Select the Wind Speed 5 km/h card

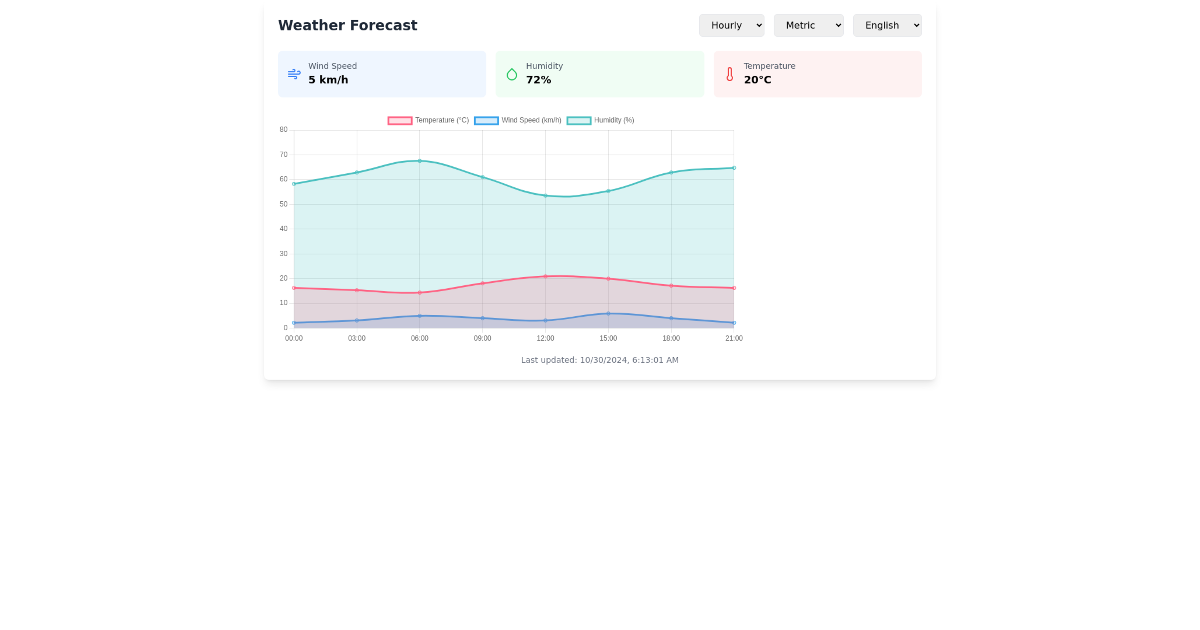[x=382, y=74]
